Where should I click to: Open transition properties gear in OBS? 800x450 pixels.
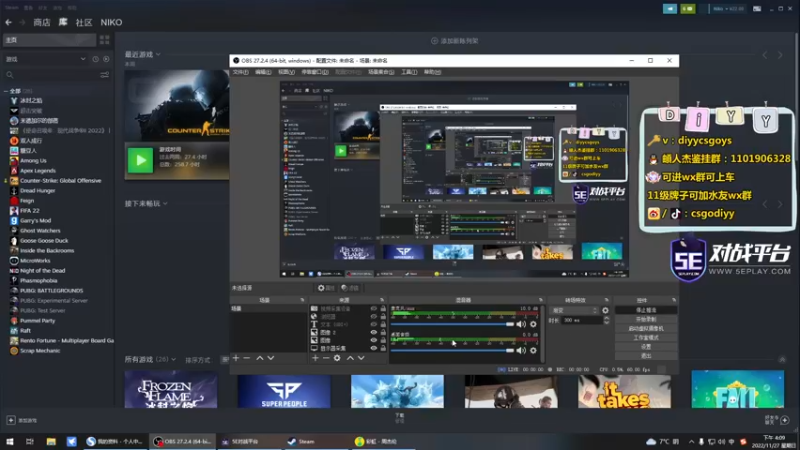pyautogui.click(x=606, y=310)
